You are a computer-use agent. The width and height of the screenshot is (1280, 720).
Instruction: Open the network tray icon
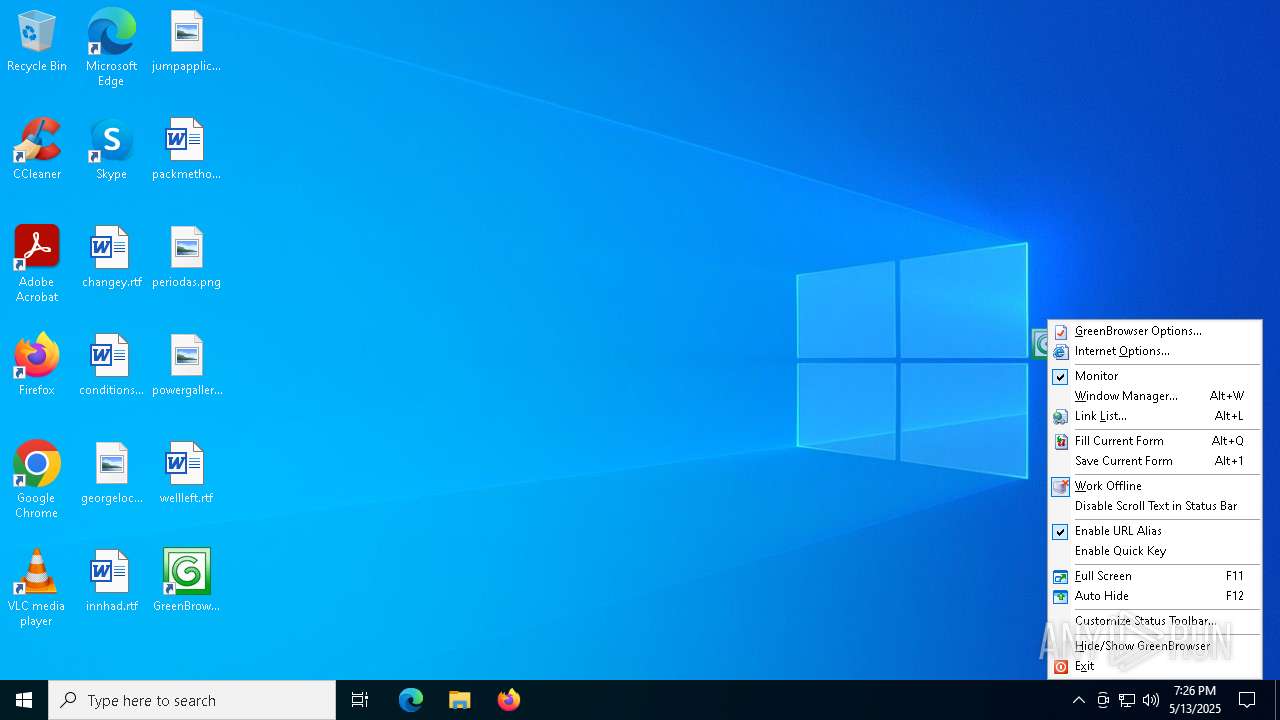pyautogui.click(x=1127, y=700)
